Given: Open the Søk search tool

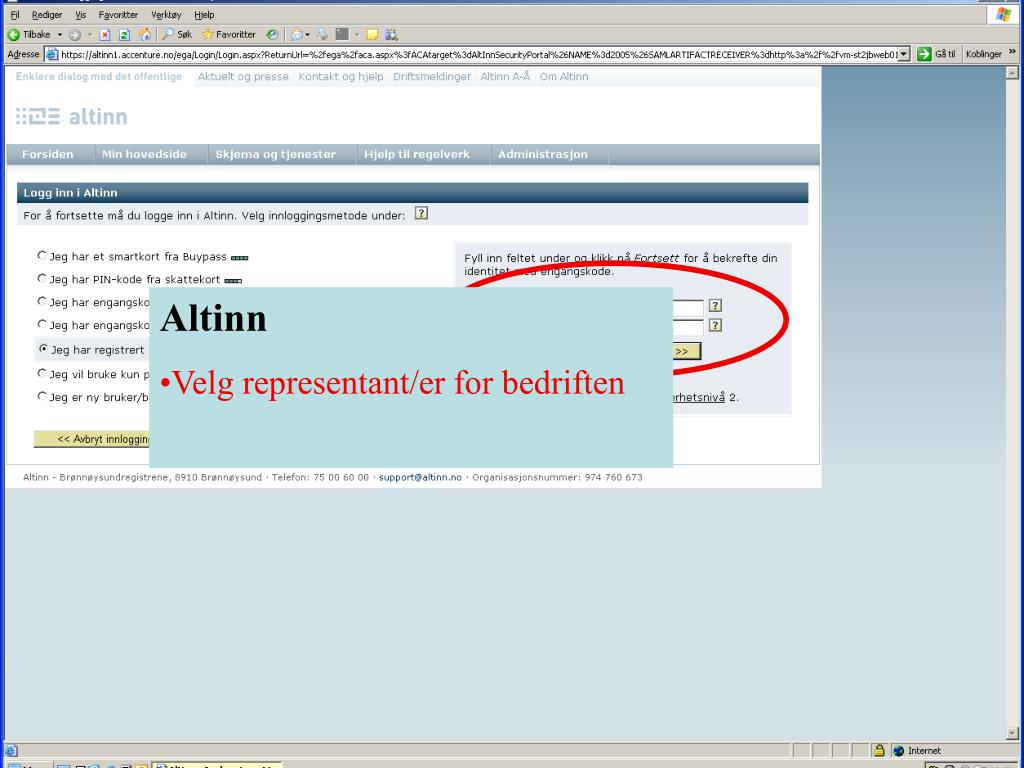Looking at the screenshot, I should click(x=177, y=35).
